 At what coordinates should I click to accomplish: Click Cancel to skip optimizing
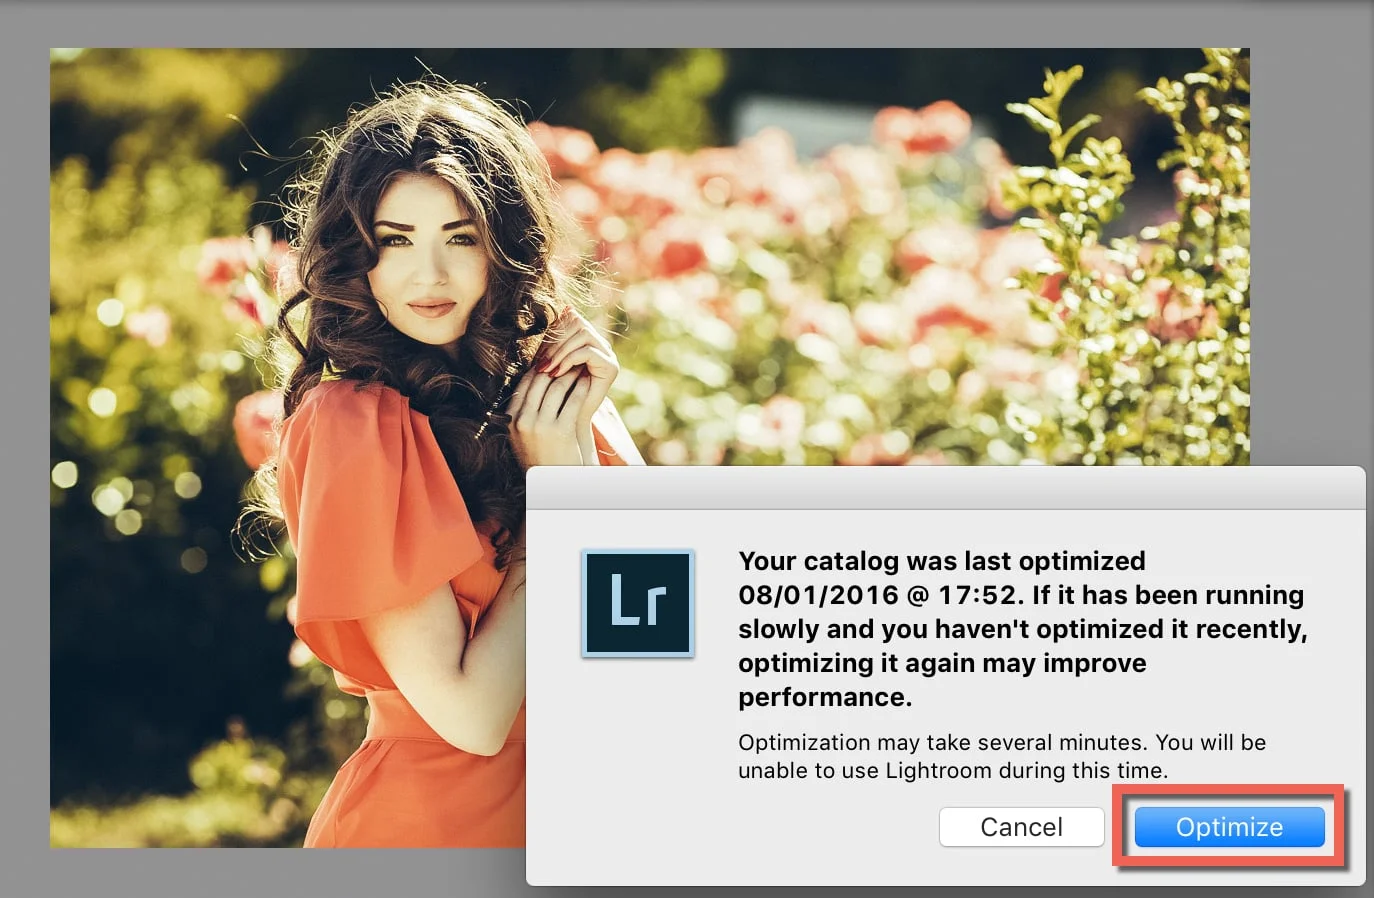point(1021,827)
